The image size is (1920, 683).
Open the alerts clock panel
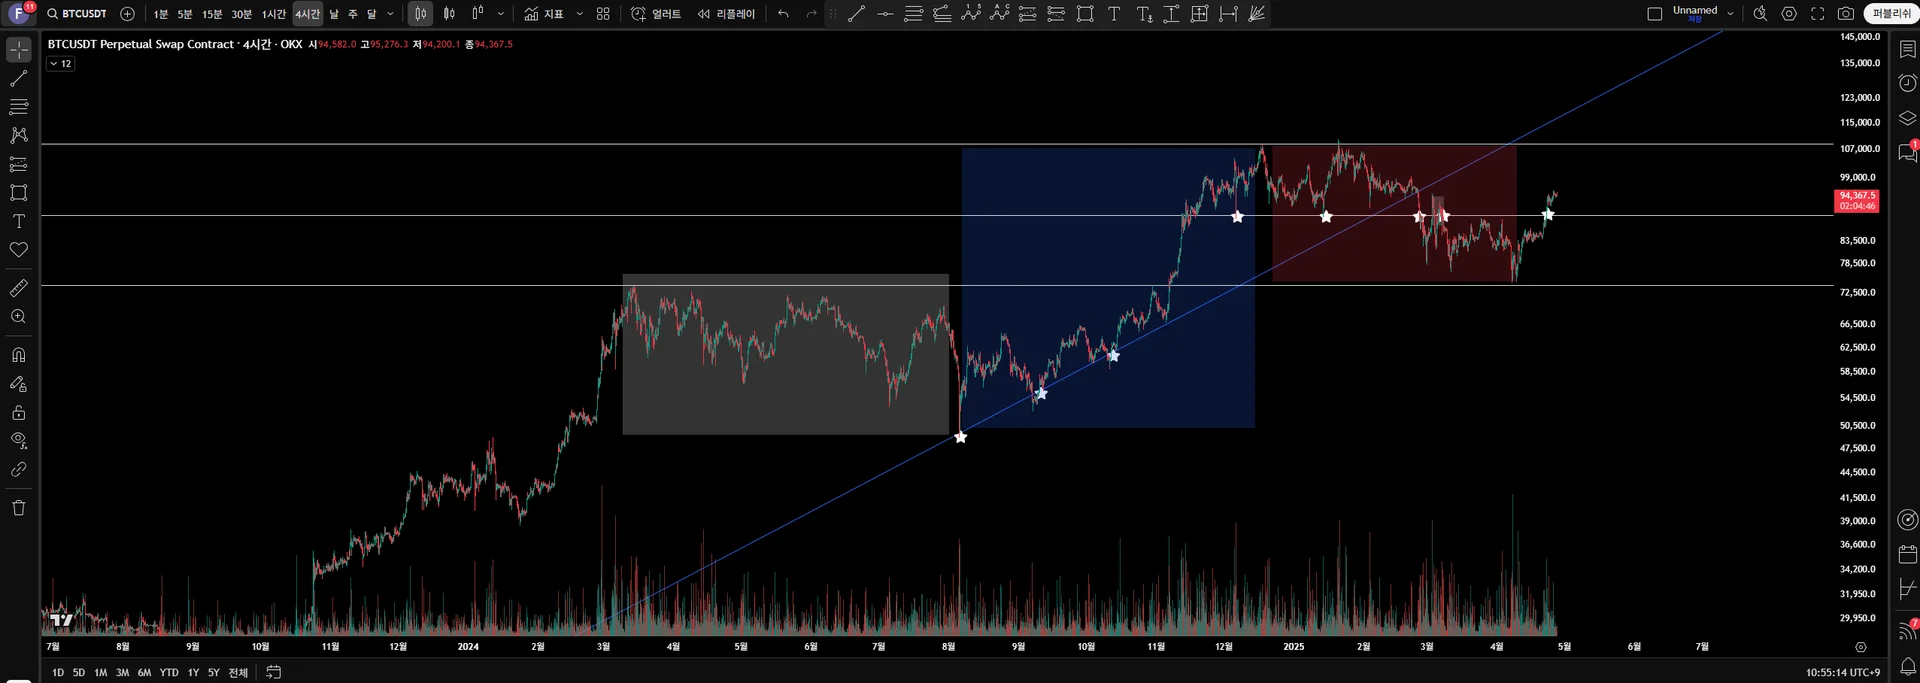pyautogui.click(x=1907, y=83)
